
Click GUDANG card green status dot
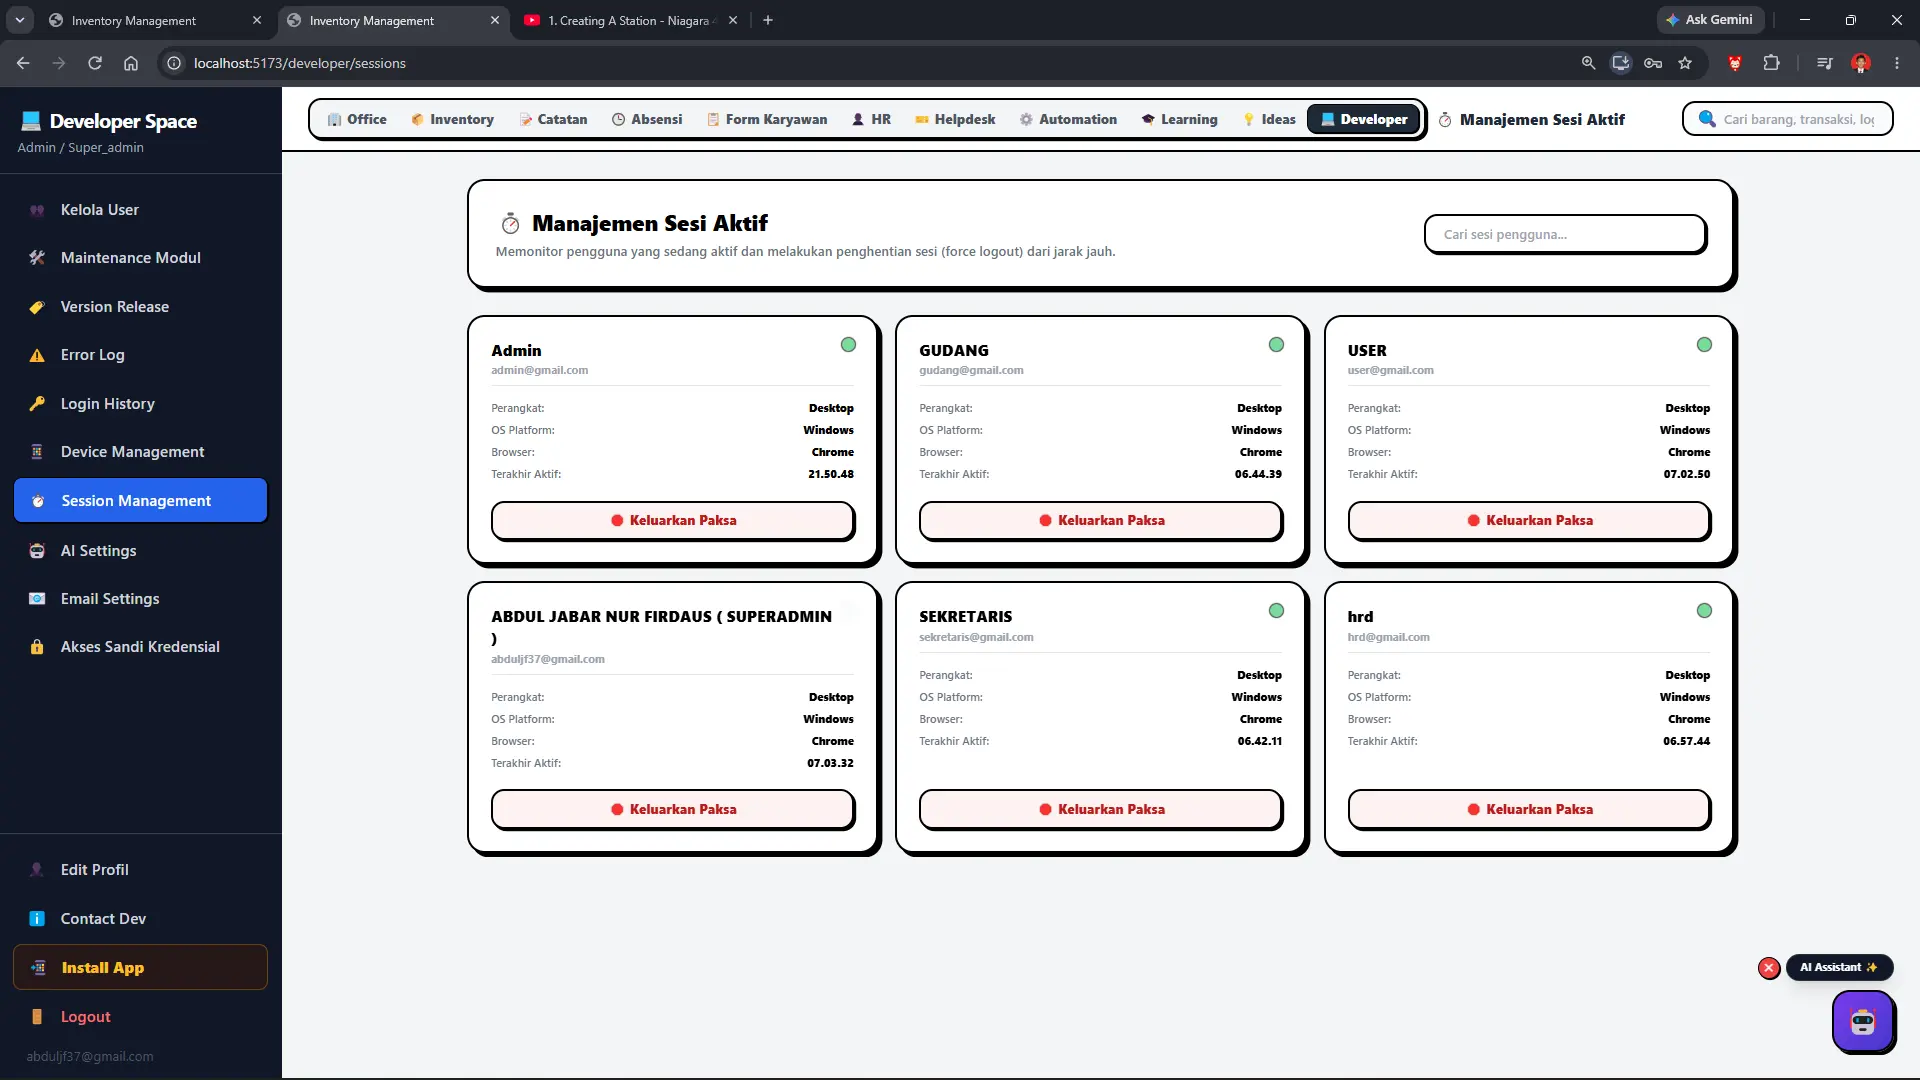pos(1276,345)
